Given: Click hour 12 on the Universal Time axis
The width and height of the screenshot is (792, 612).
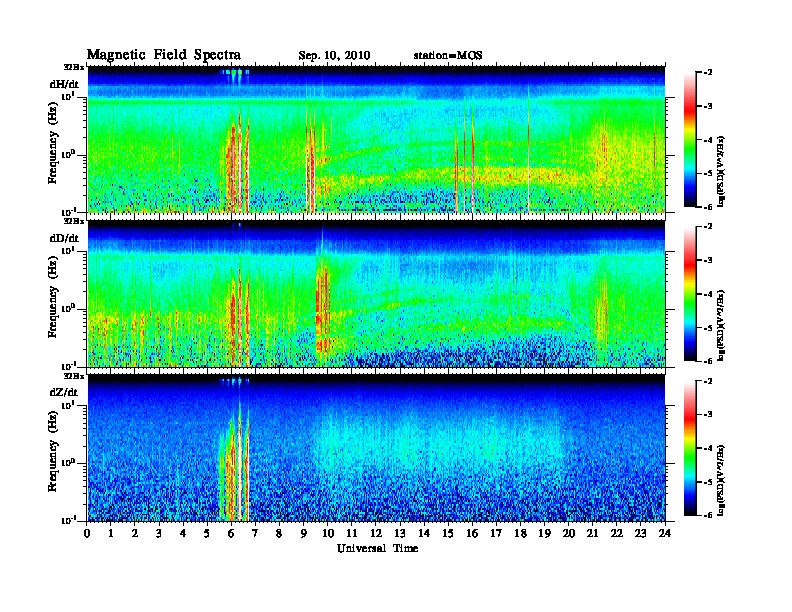Looking at the screenshot, I should click(x=376, y=534).
